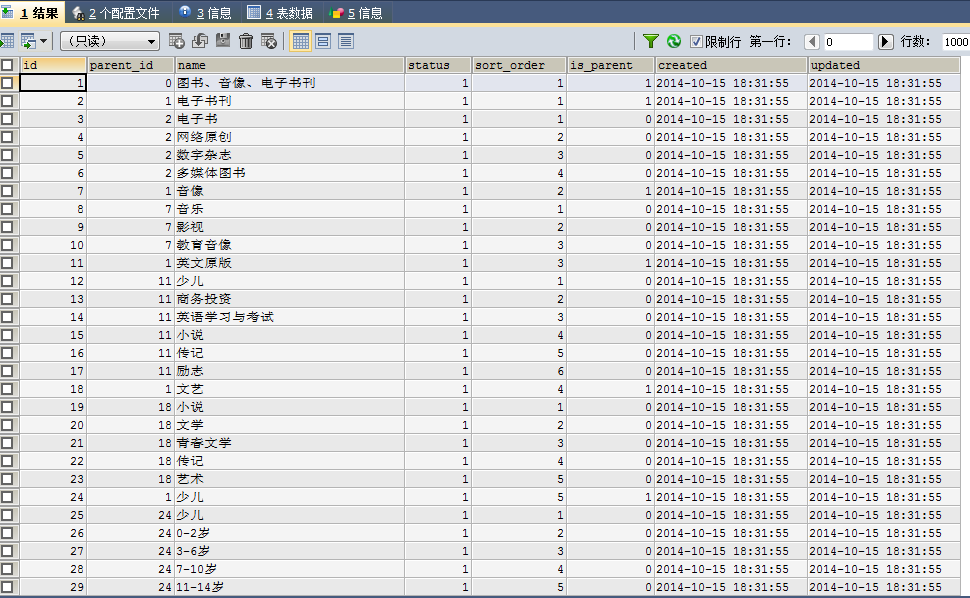970x598 pixels.
Task: Click the updated column header
Action: [x=884, y=65]
